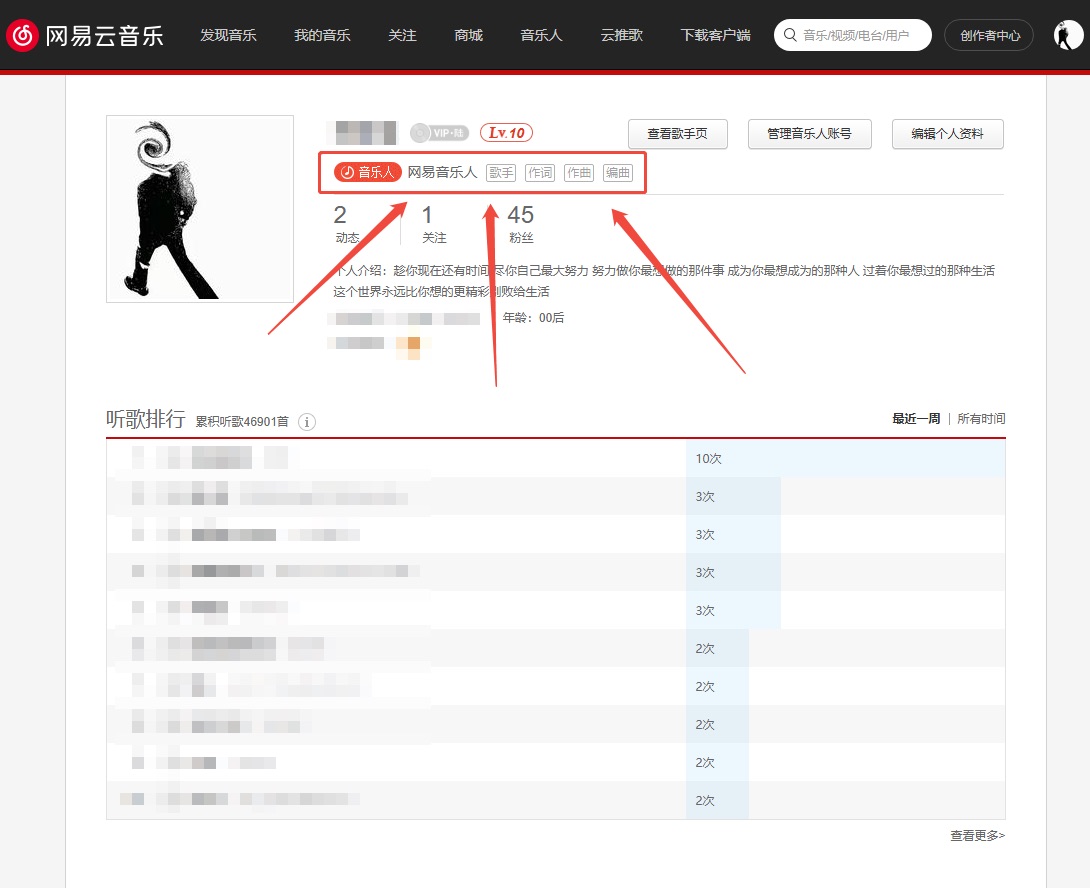The width and height of the screenshot is (1090, 888).
Task: Click the Lv.10 level badge
Action: coord(506,132)
